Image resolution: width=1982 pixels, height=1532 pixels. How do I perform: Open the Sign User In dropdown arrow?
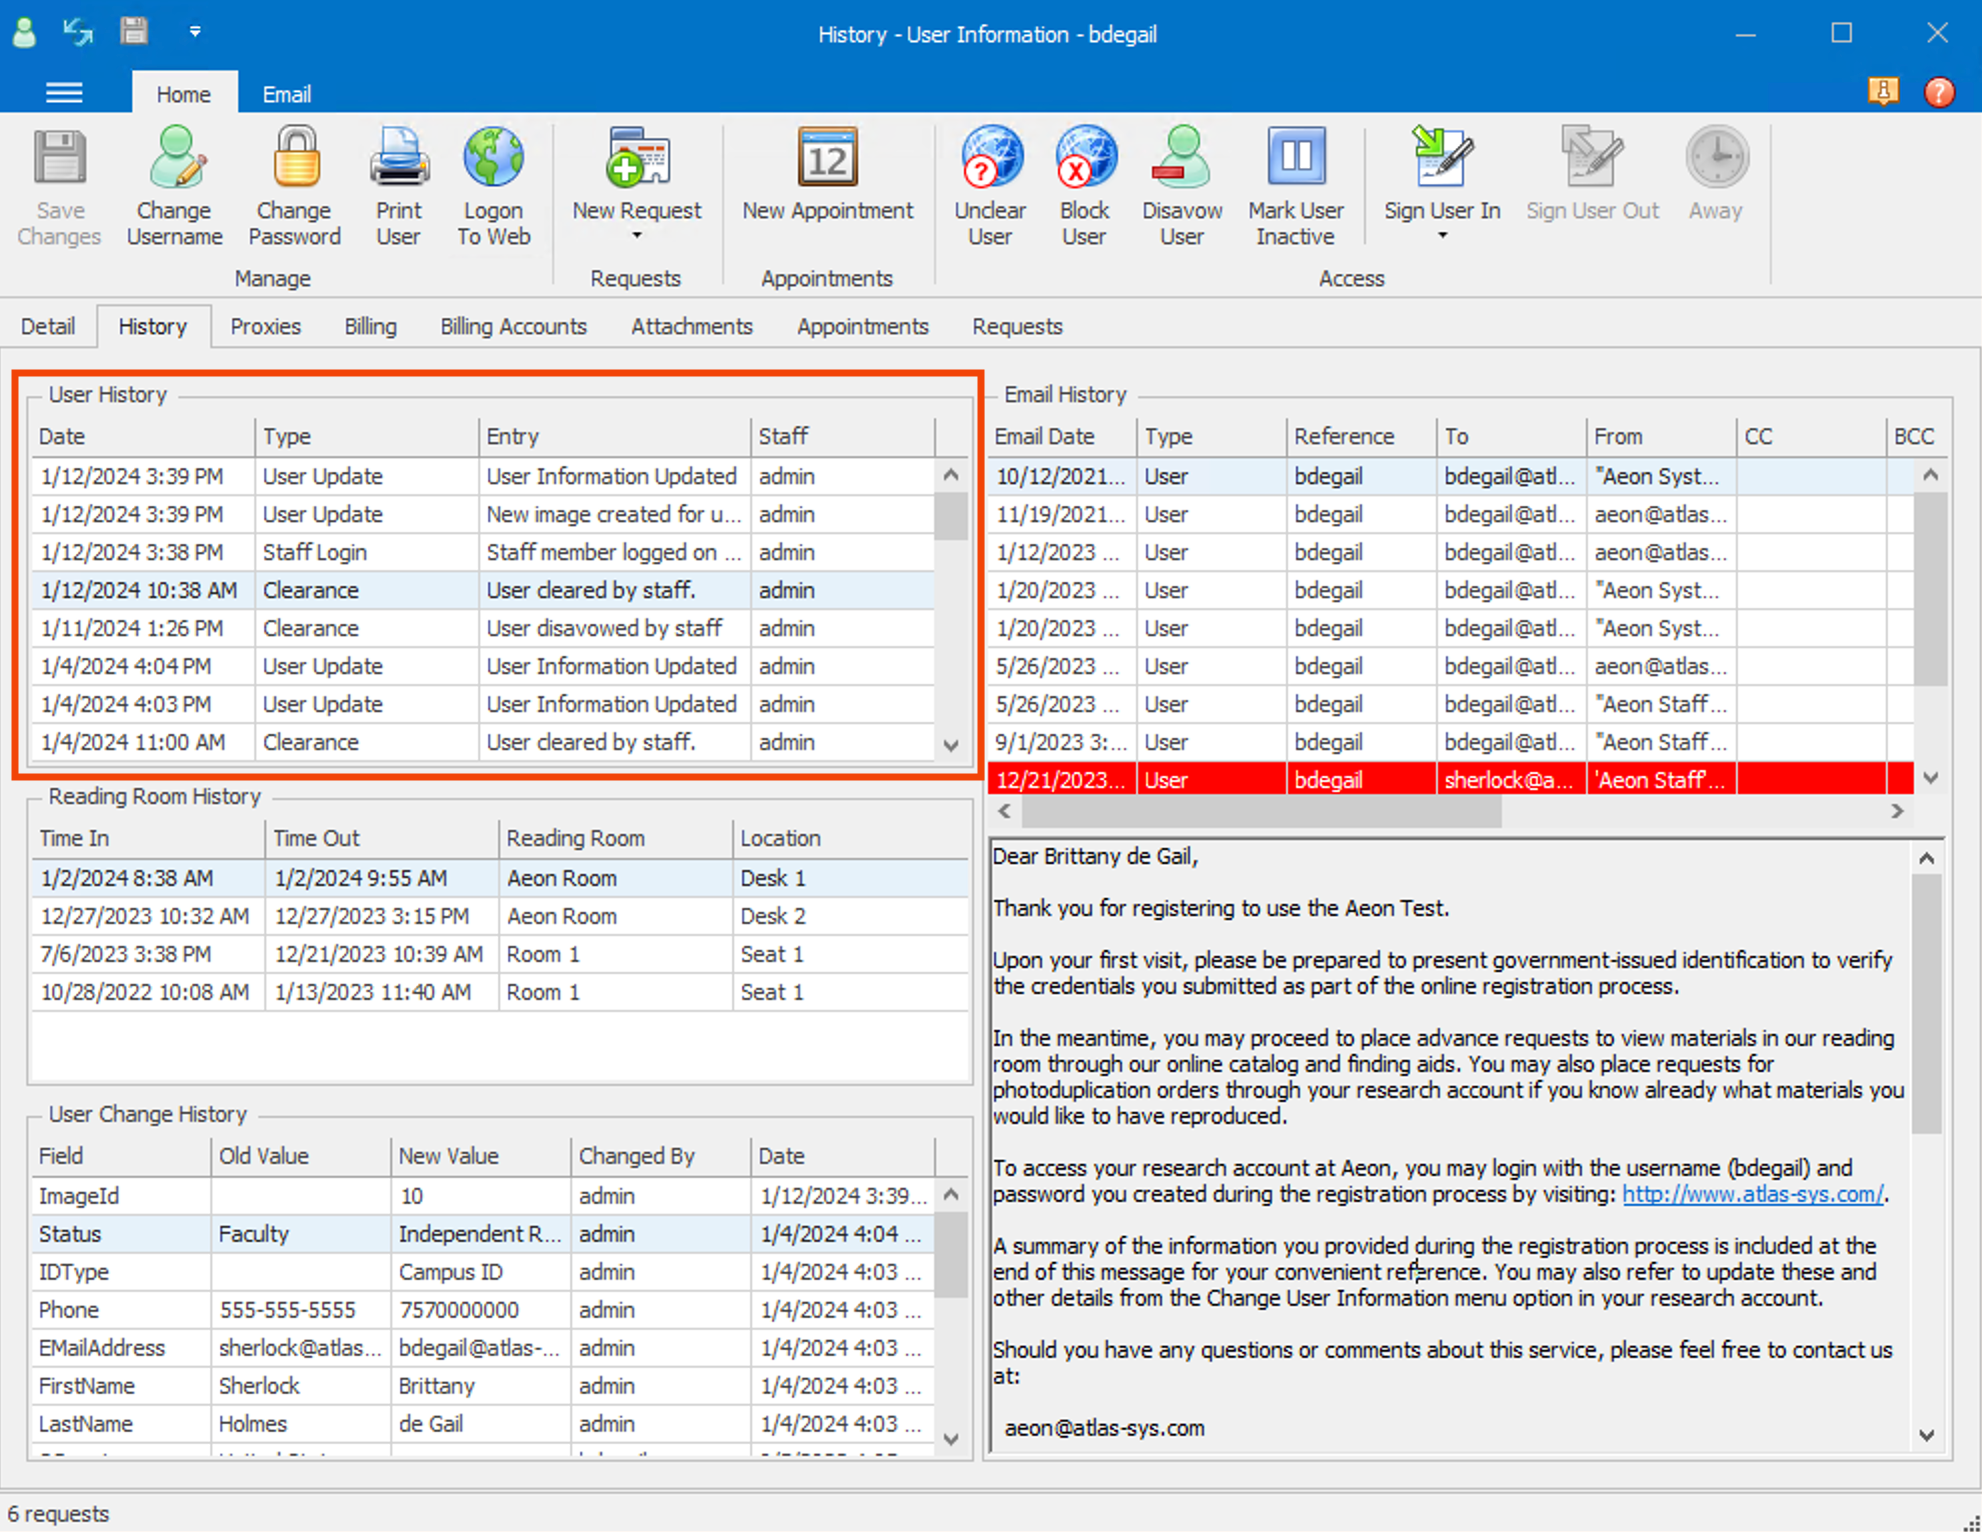point(1441,236)
